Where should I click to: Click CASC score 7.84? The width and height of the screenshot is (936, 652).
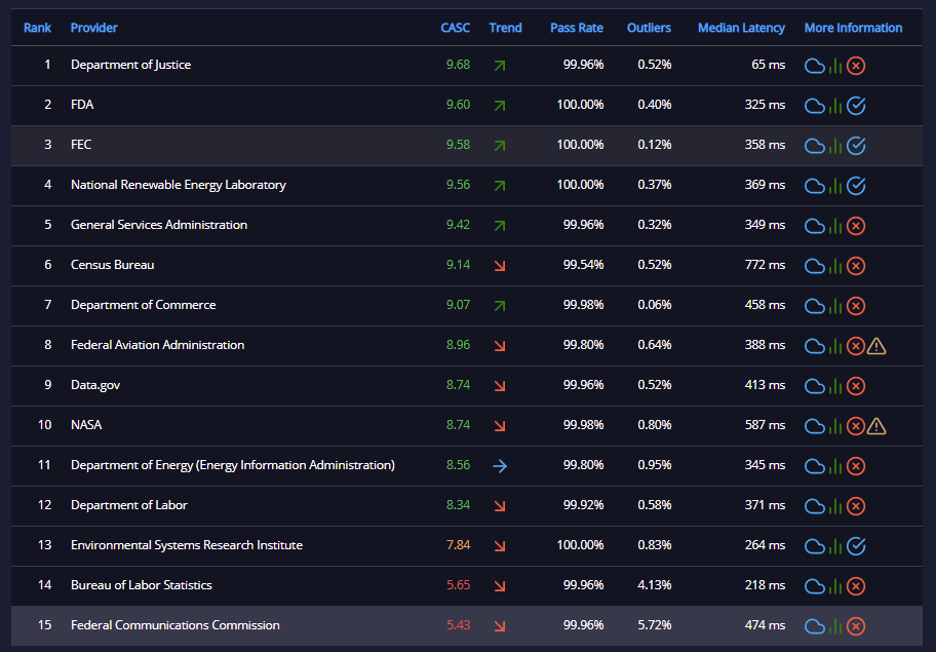coord(458,545)
